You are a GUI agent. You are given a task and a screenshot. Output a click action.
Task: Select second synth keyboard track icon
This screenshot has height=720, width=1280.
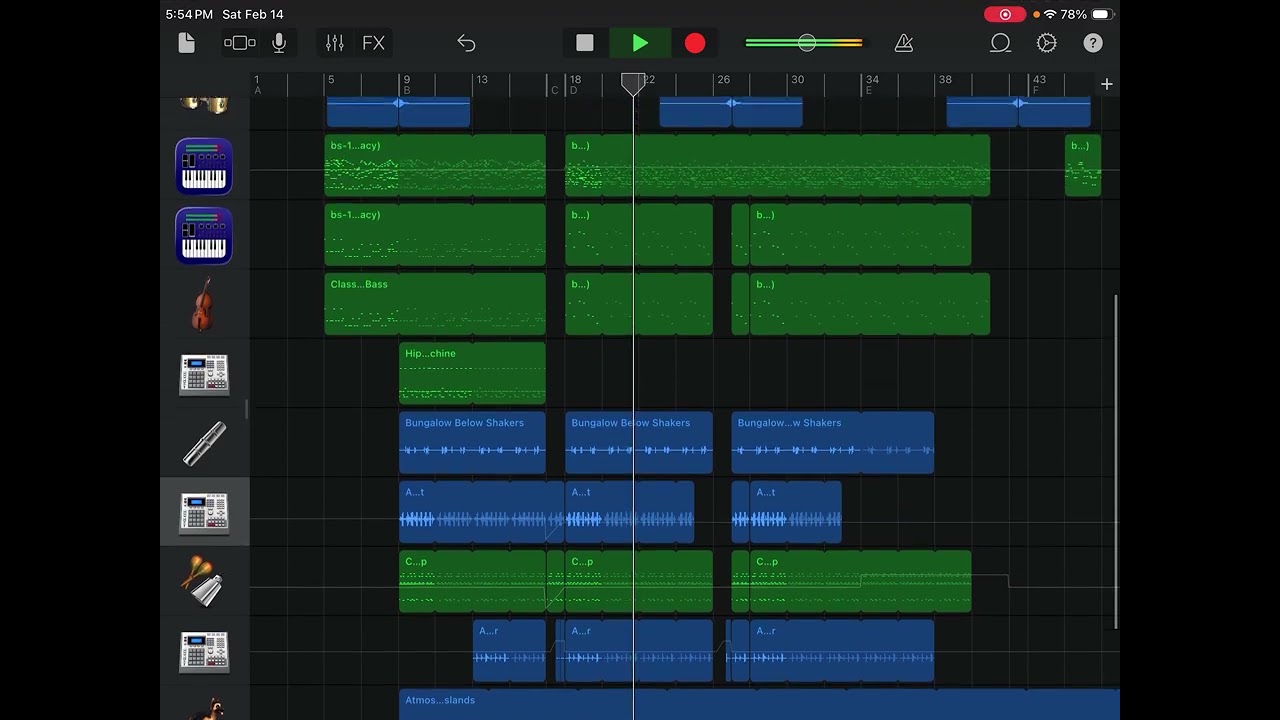tap(204, 235)
